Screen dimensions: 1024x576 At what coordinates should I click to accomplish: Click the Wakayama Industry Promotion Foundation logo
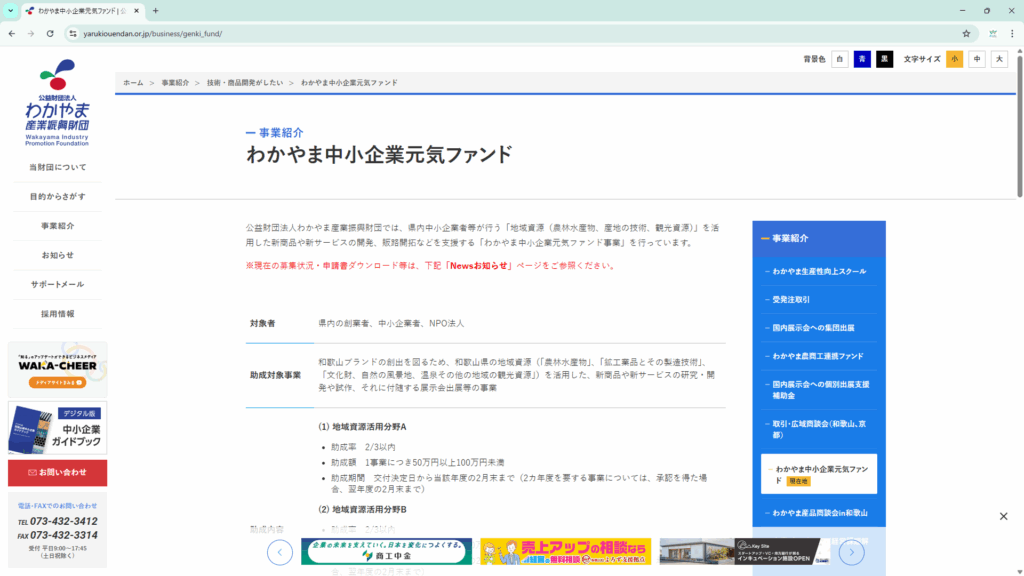pyautogui.click(x=57, y=103)
